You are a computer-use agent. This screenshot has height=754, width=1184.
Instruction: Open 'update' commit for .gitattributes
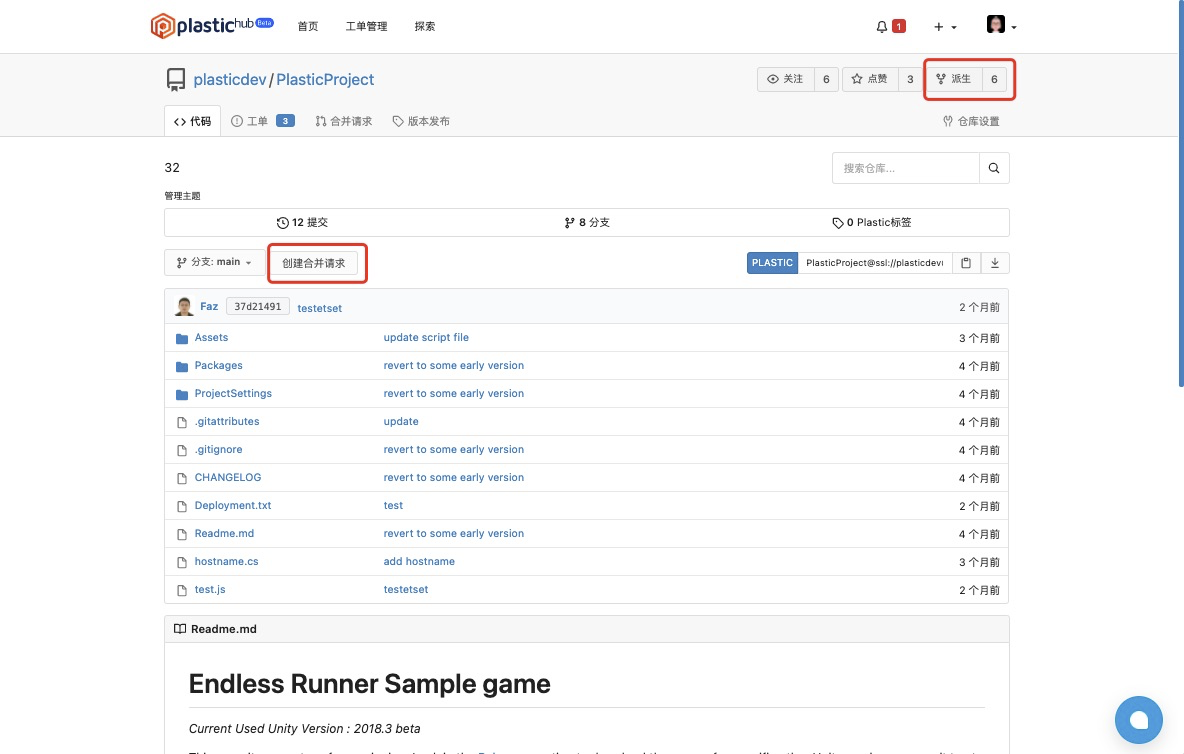pos(401,421)
